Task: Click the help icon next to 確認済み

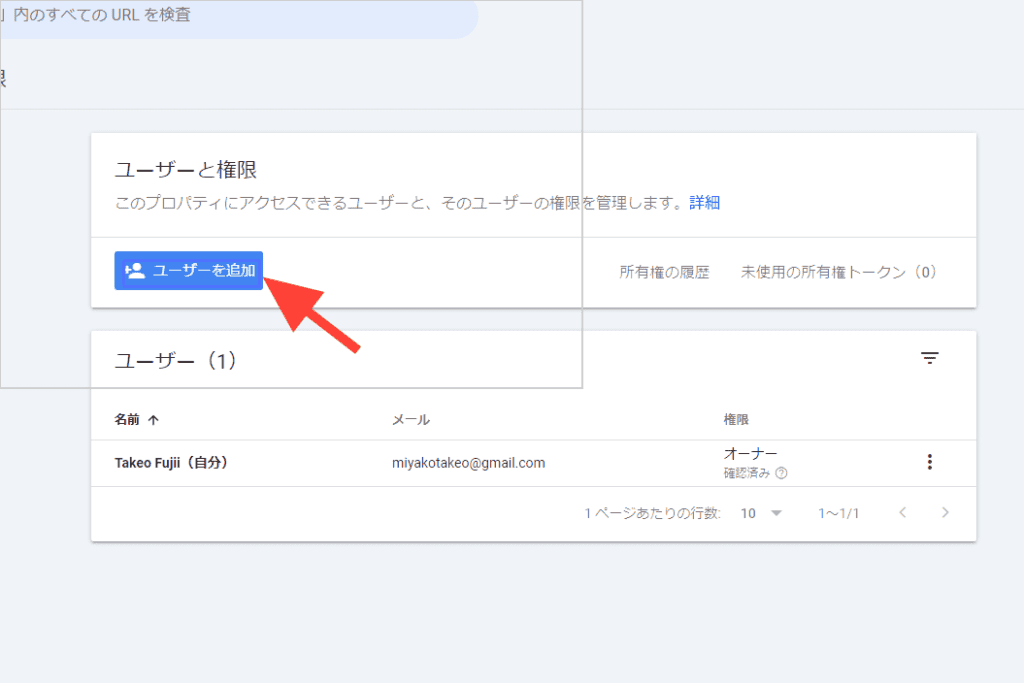Action: [781, 473]
